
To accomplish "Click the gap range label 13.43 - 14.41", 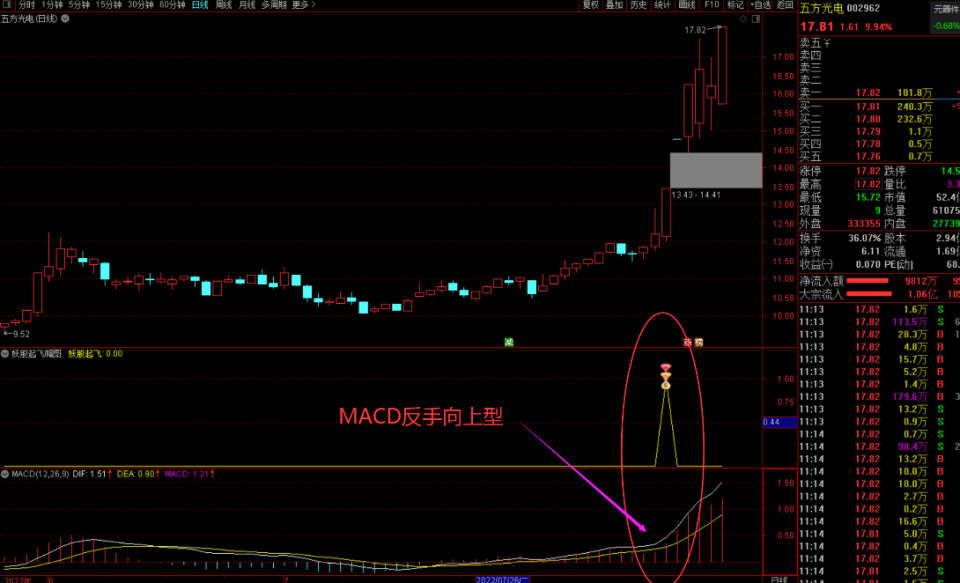I will pos(696,195).
